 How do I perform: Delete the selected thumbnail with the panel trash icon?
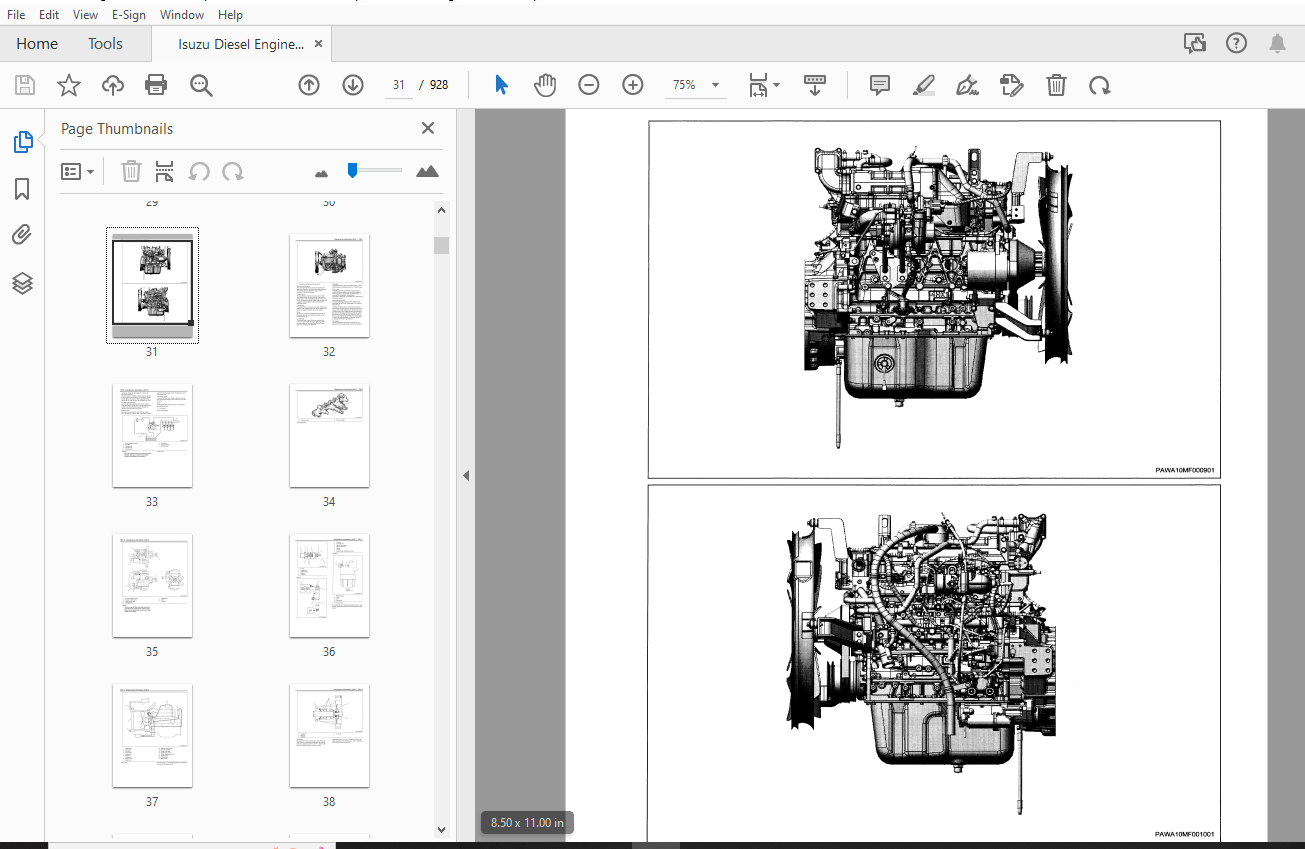(131, 171)
